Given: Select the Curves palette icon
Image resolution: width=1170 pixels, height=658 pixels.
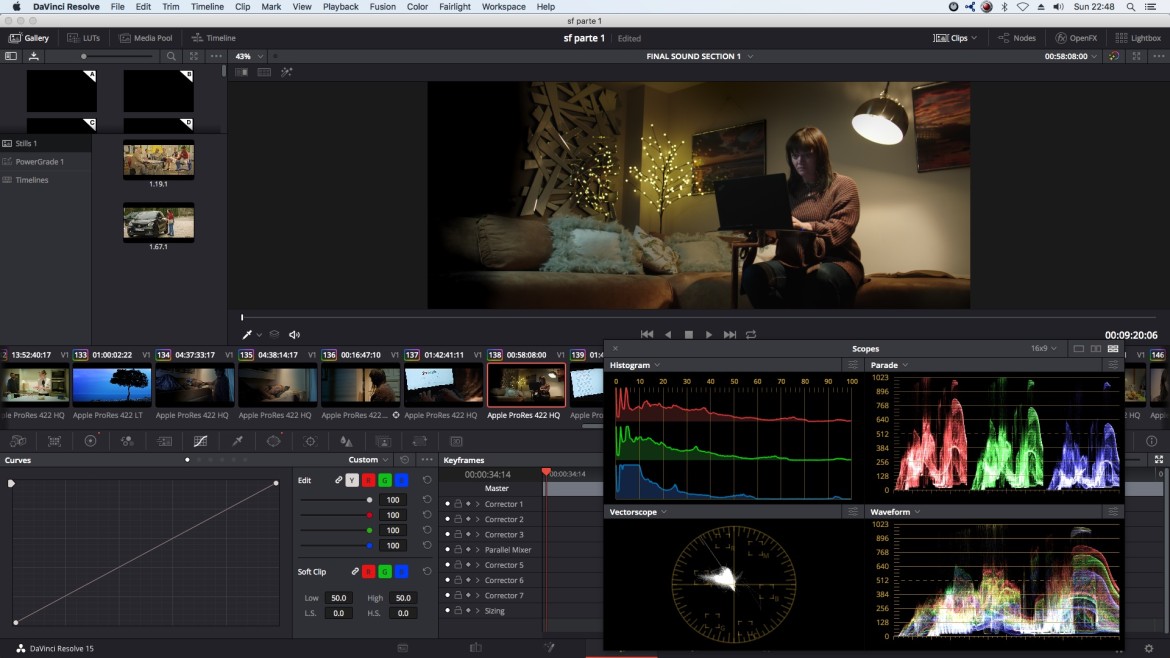Looking at the screenshot, I should click(201, 442).
